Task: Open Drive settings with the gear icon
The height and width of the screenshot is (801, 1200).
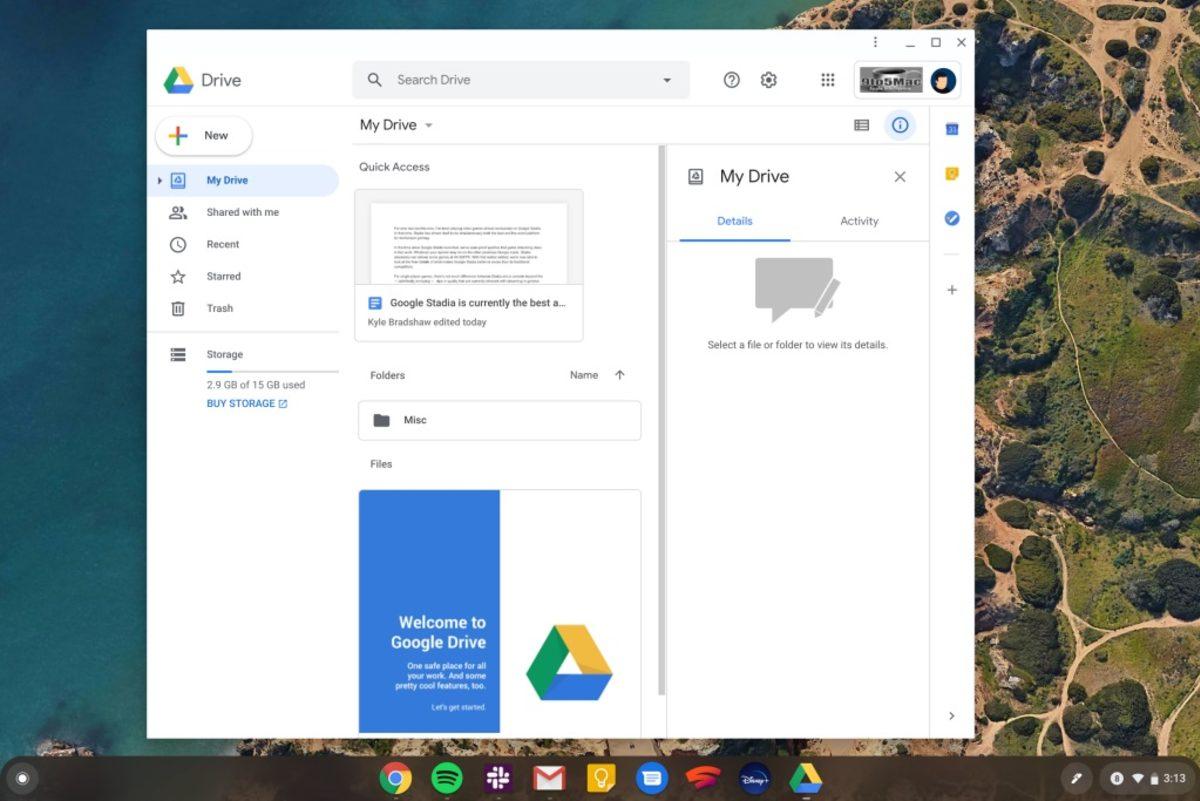Action: (x=768, y=79)
